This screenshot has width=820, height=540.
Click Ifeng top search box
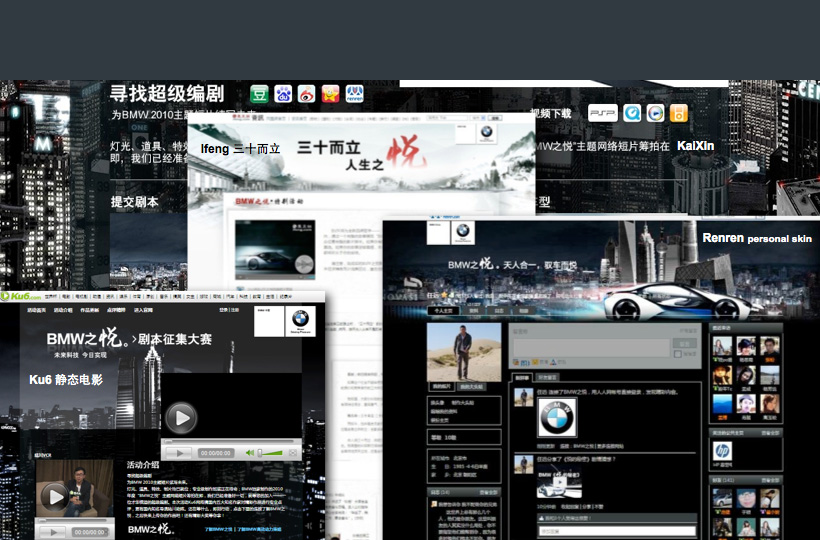click(x=448, y=118)
